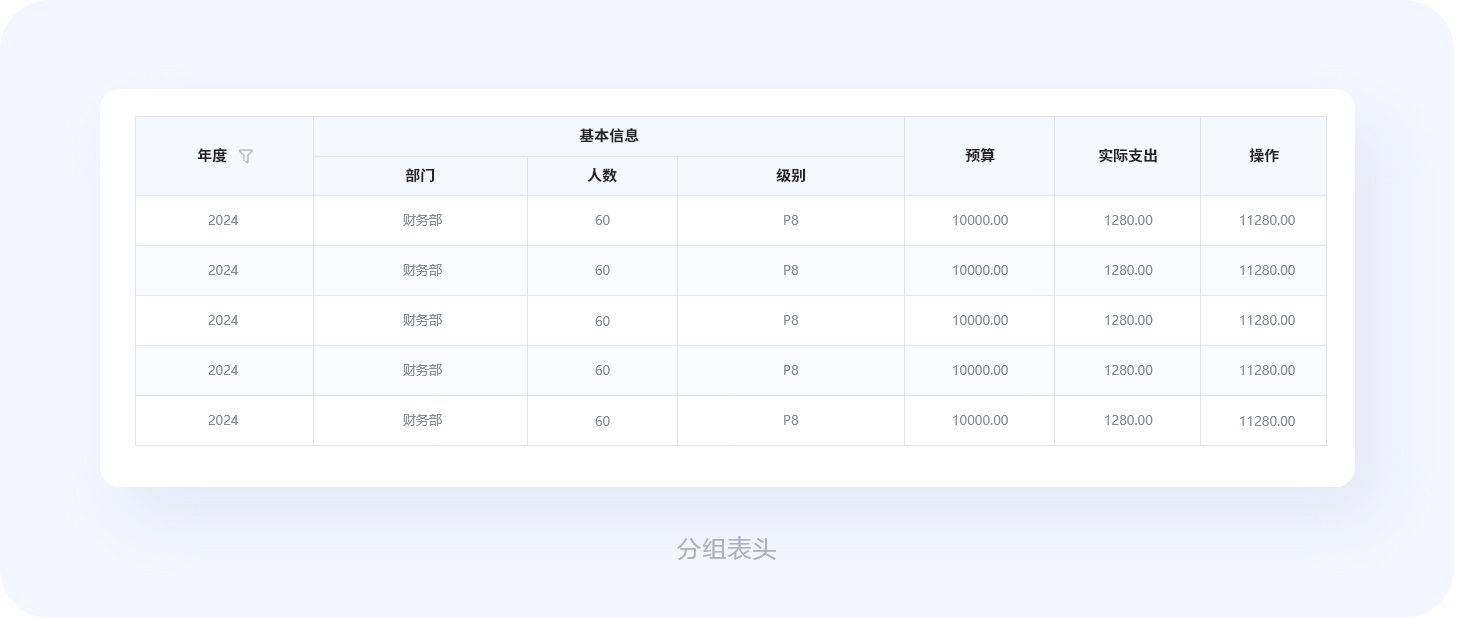This screenshot has width=1467, height=618.
Task: Click 1280.00 in the last data row
Action: (1128, 420)
